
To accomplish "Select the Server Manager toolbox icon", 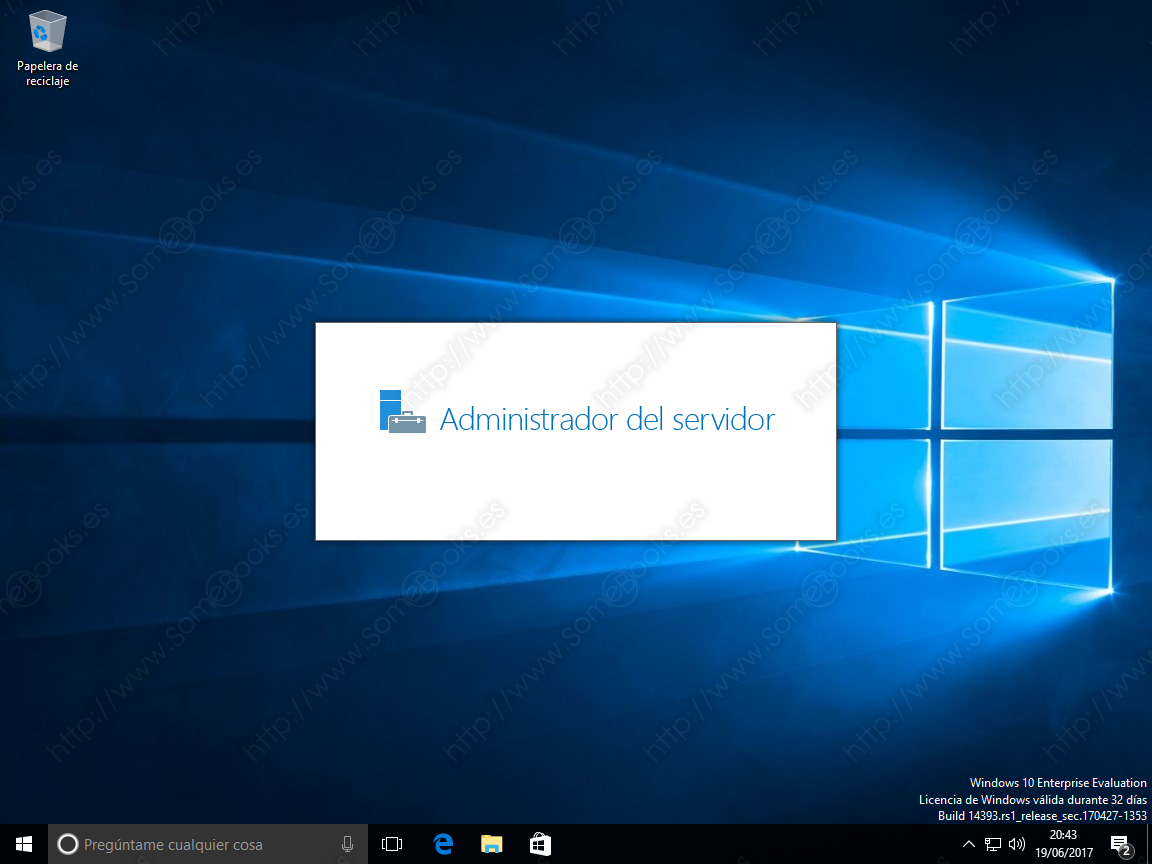I will (x=400, y=412).
